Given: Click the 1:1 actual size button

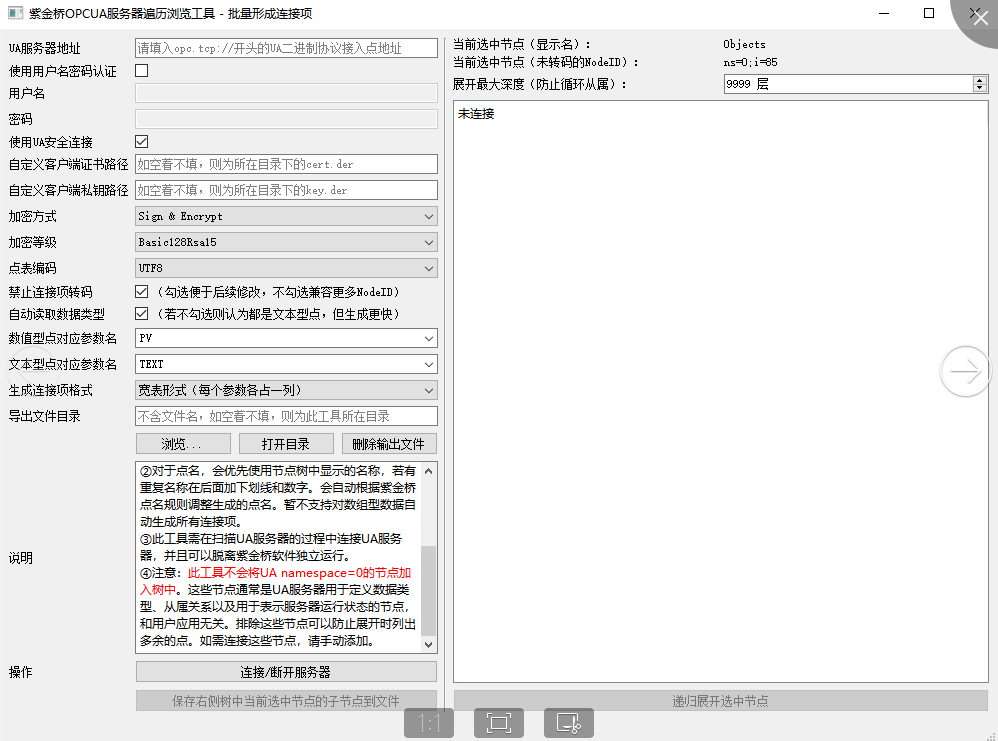Looking at the screenshot, I should coord(429,723).
